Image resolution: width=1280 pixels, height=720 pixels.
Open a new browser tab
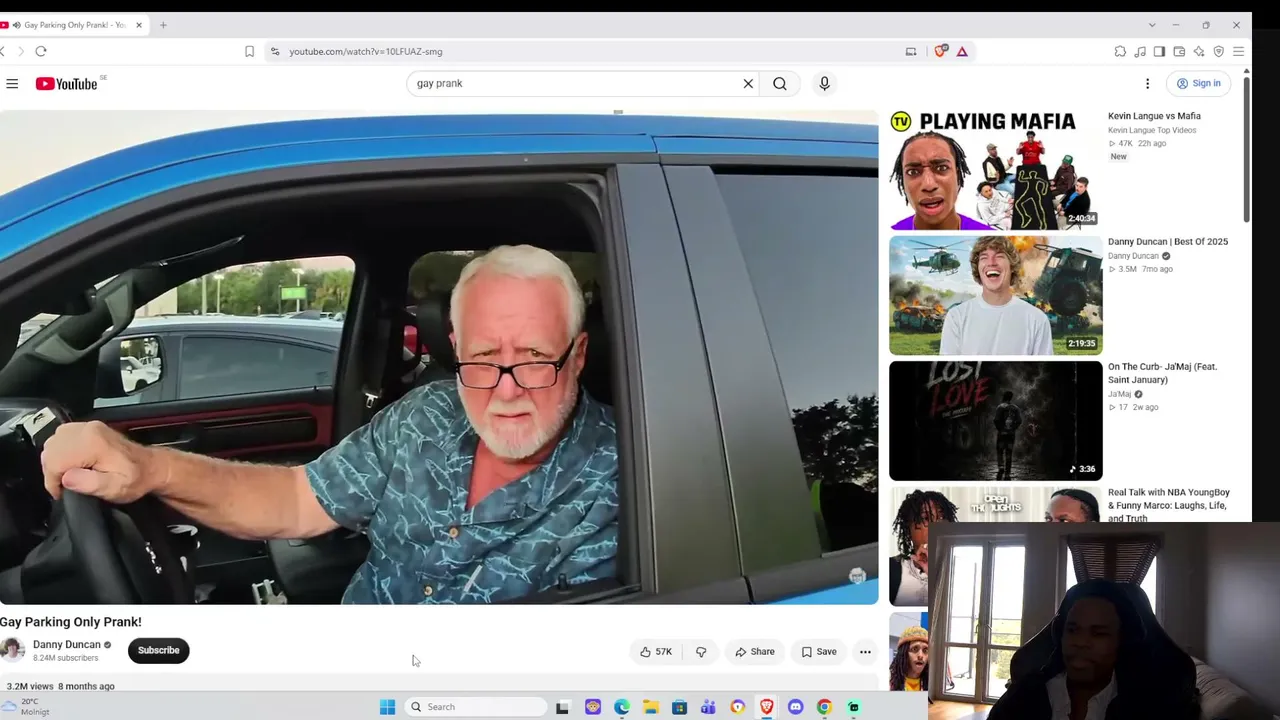tap(163, 25)
